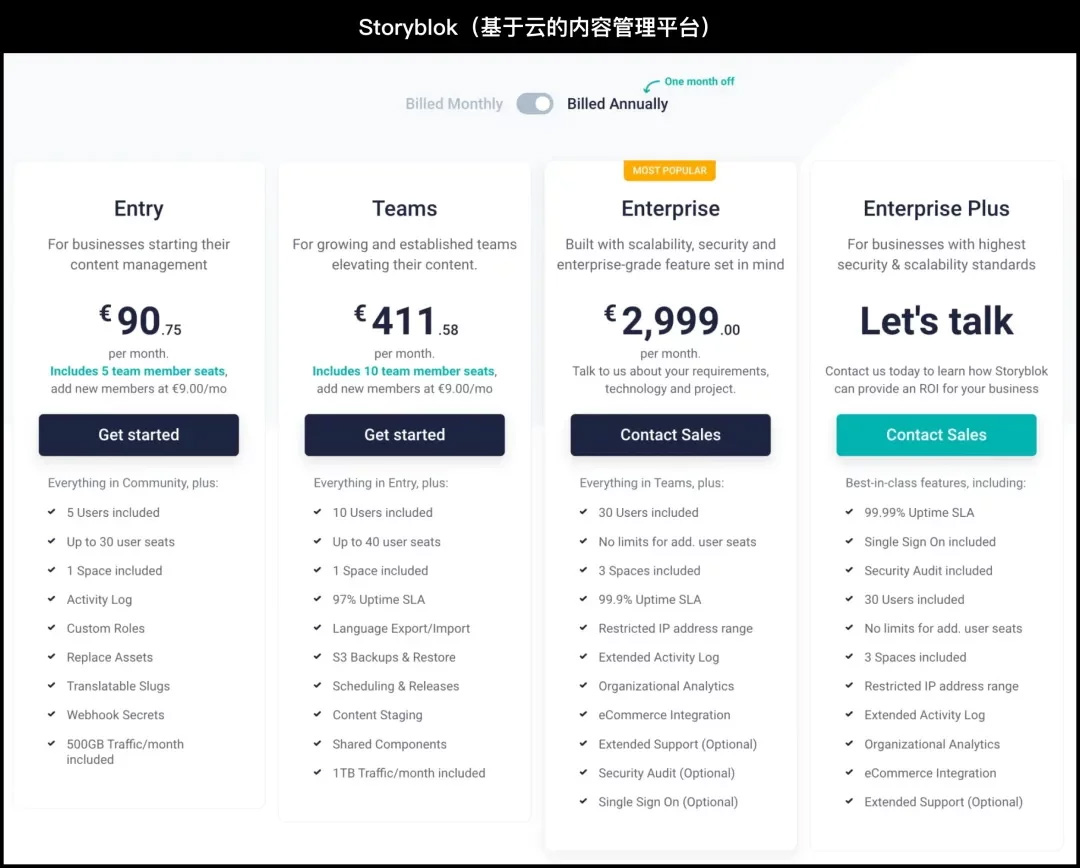Click the '10 Users included' feature
Viewport: 1080px width, 868px height.
(382, 513)
